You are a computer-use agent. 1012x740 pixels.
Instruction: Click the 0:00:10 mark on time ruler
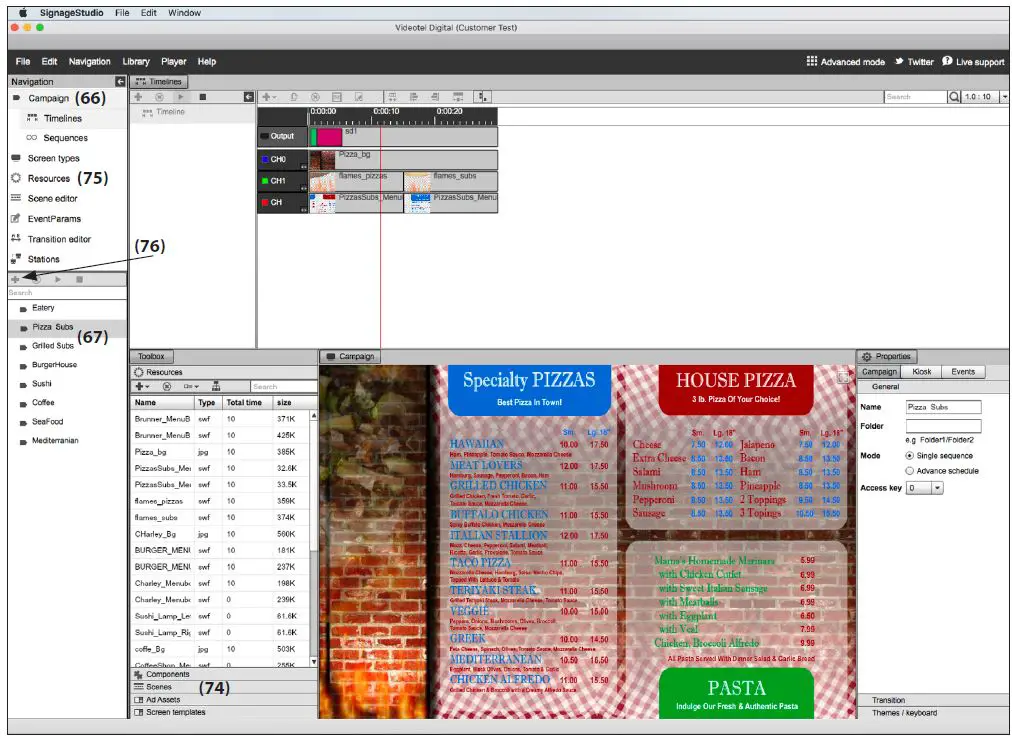[x=386, y=112]
